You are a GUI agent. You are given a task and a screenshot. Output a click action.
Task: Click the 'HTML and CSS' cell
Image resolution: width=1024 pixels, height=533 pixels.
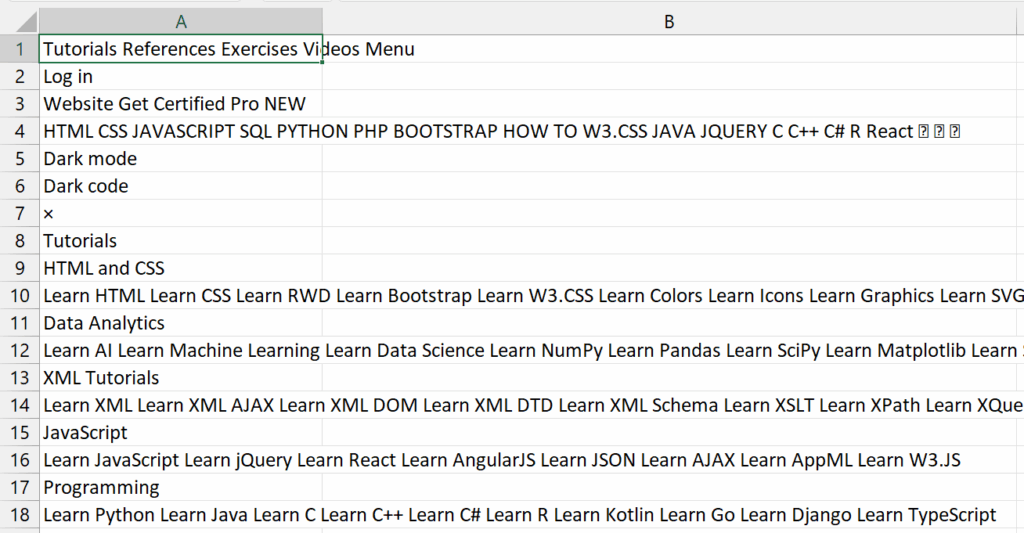pos(181,268)
